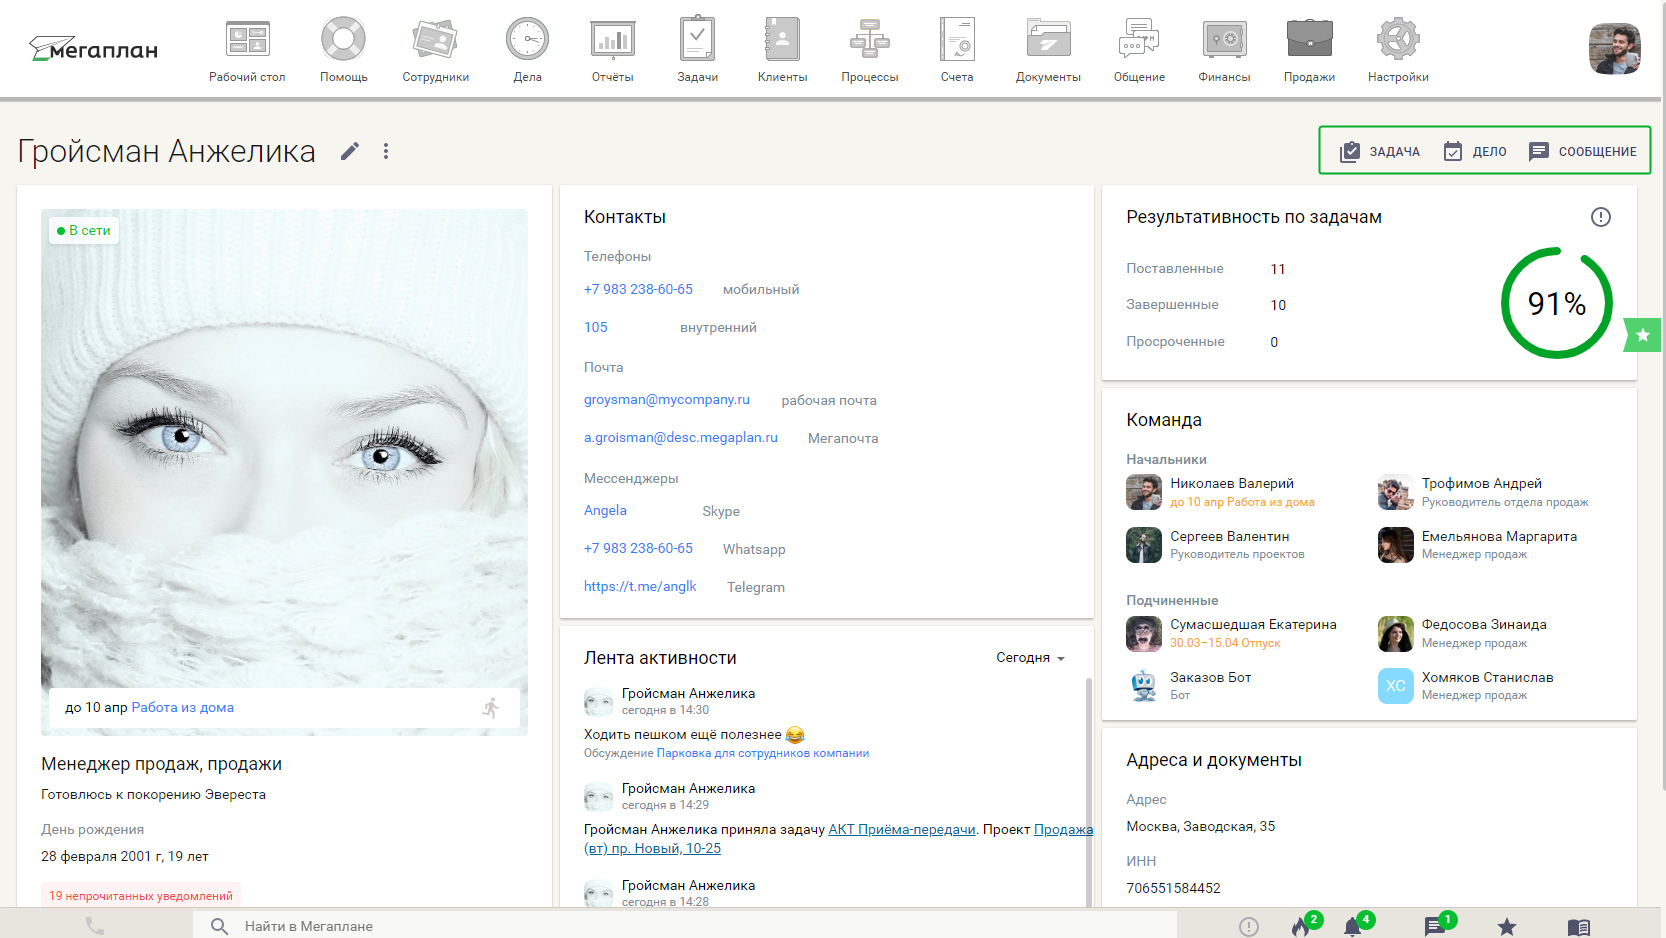Open task АКТ Приёма-передачи
This screenshot has width=1666, height=938.
pos(902,829)
